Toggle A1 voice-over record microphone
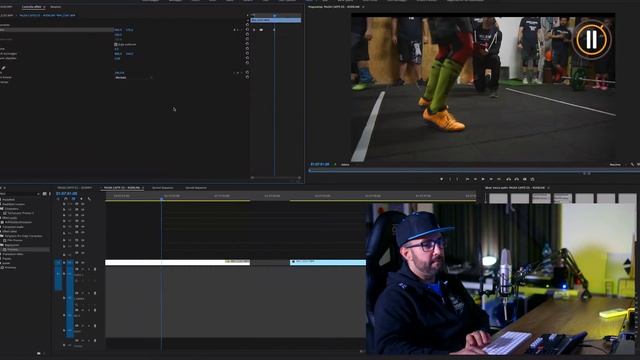640x360 pixels. (95, 269)
